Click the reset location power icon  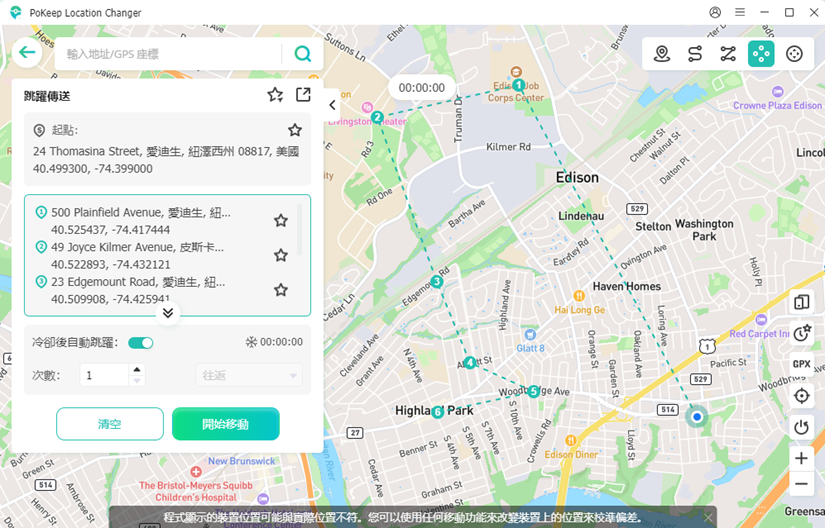point(801,427)
